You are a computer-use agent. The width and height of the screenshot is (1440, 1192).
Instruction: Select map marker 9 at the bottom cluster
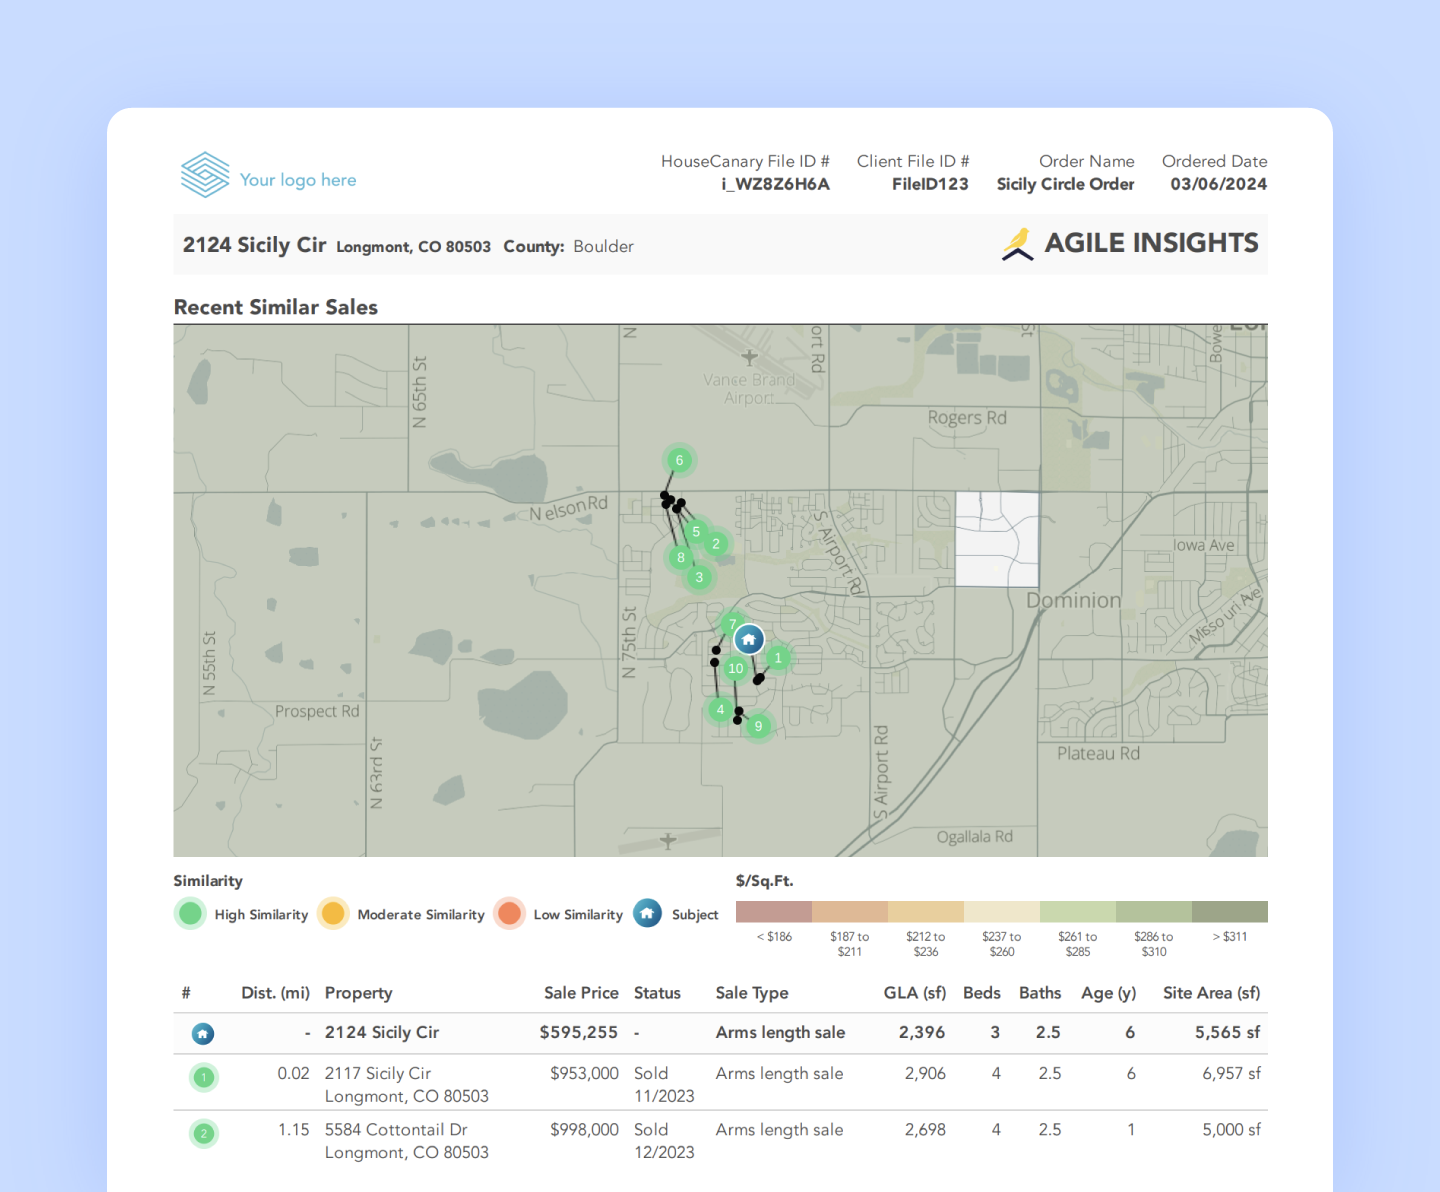point(758,727)
